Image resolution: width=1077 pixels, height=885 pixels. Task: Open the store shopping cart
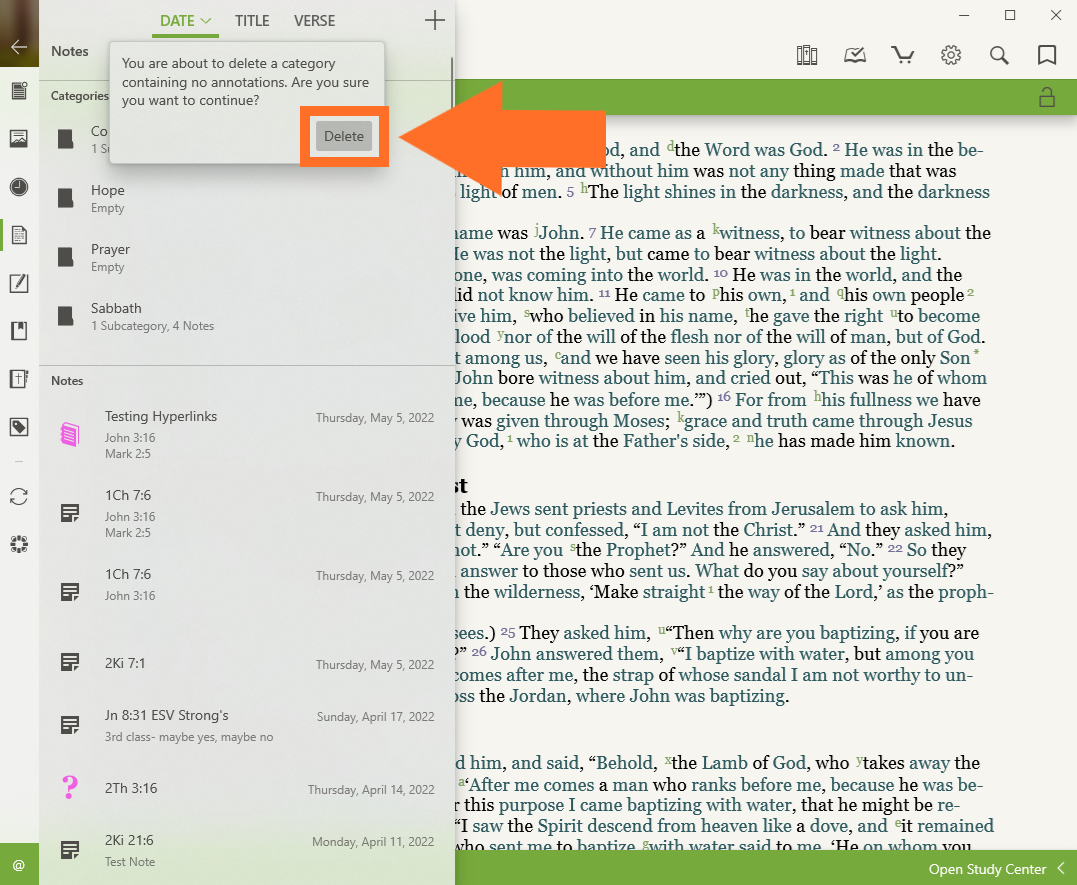pos(903,55)
